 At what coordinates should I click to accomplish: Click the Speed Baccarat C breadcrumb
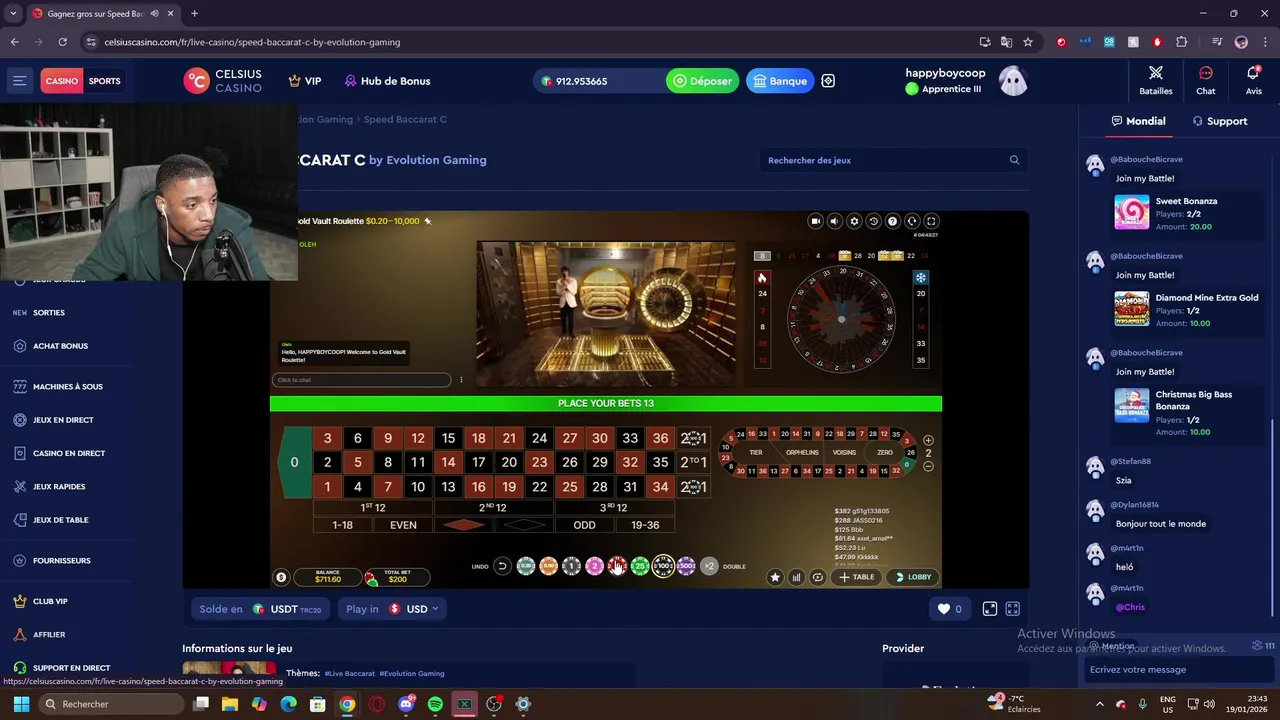pyautogui.click(x=405, y=119)
